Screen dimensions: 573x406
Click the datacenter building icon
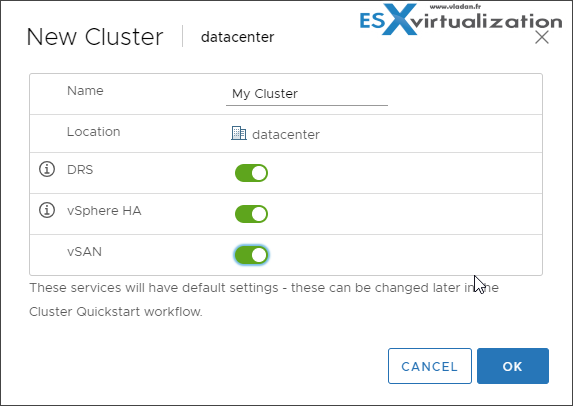(239, 133)
